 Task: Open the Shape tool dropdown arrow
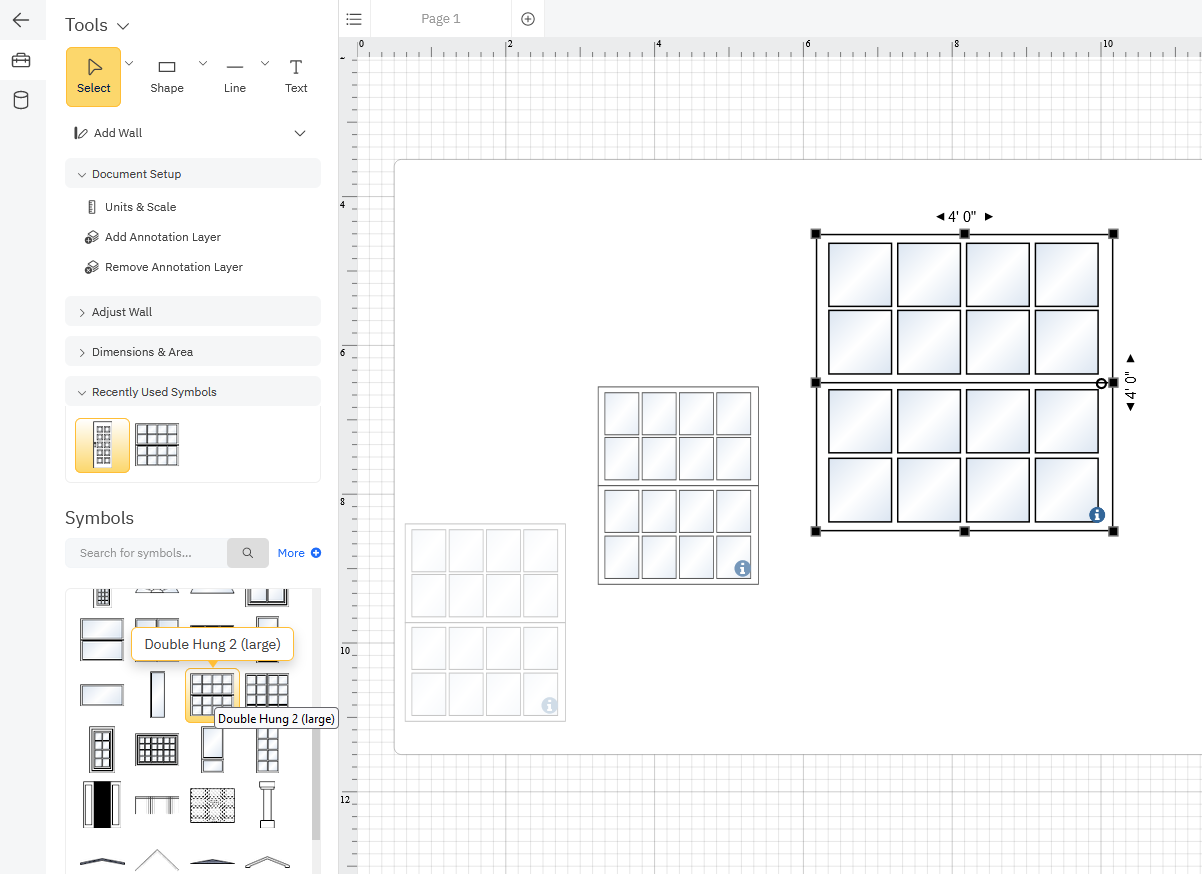click(x=203, y=63)
